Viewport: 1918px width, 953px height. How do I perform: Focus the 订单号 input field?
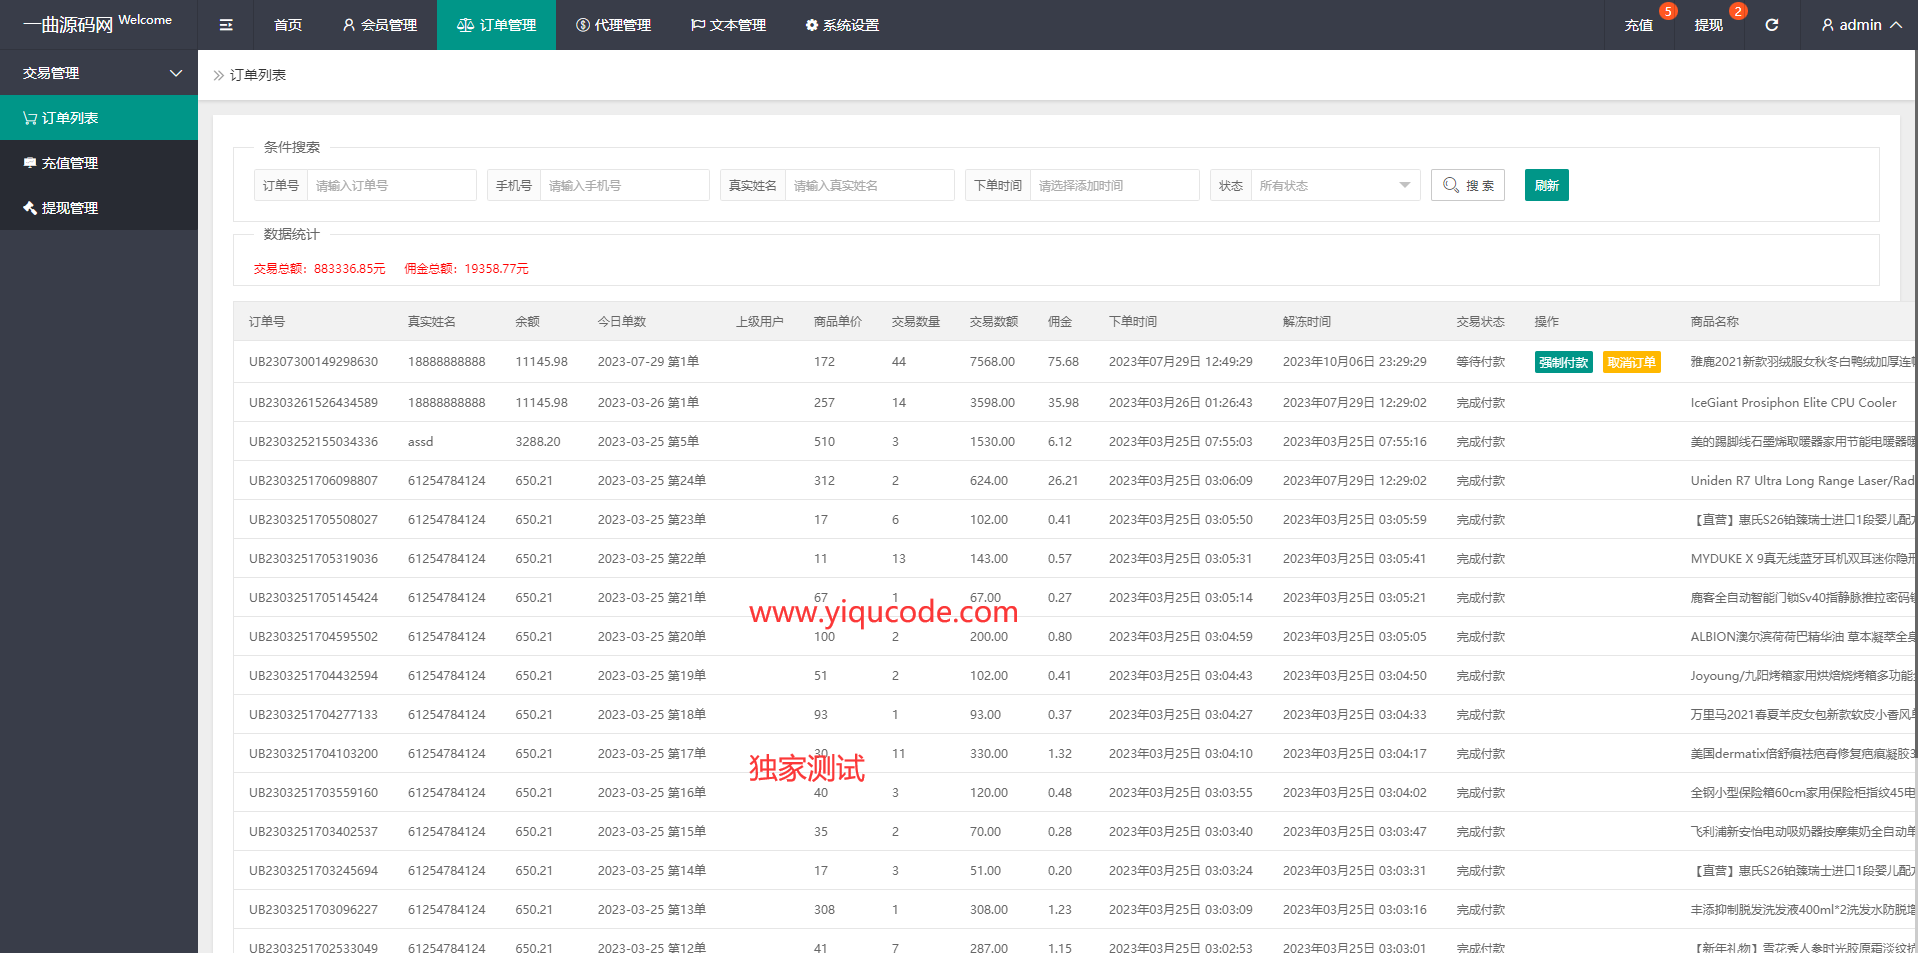pos(391,185)
